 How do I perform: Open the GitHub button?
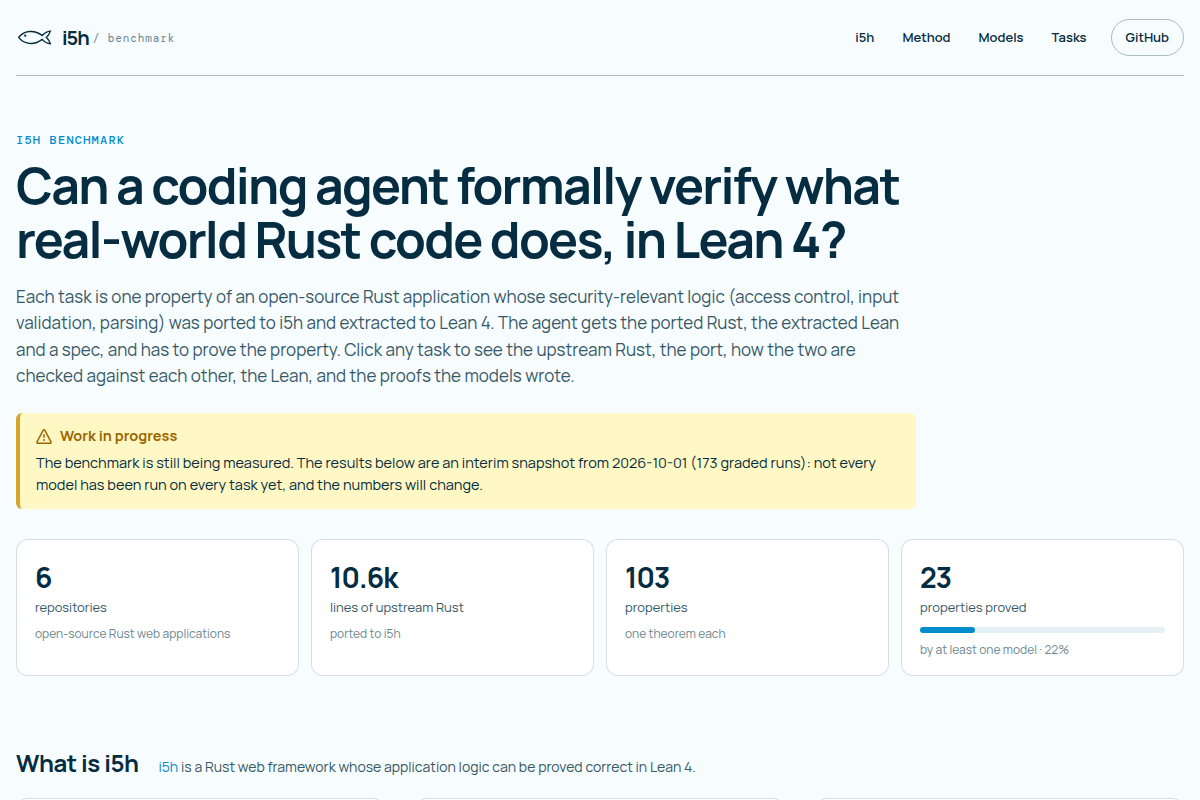pos(1147,38)
